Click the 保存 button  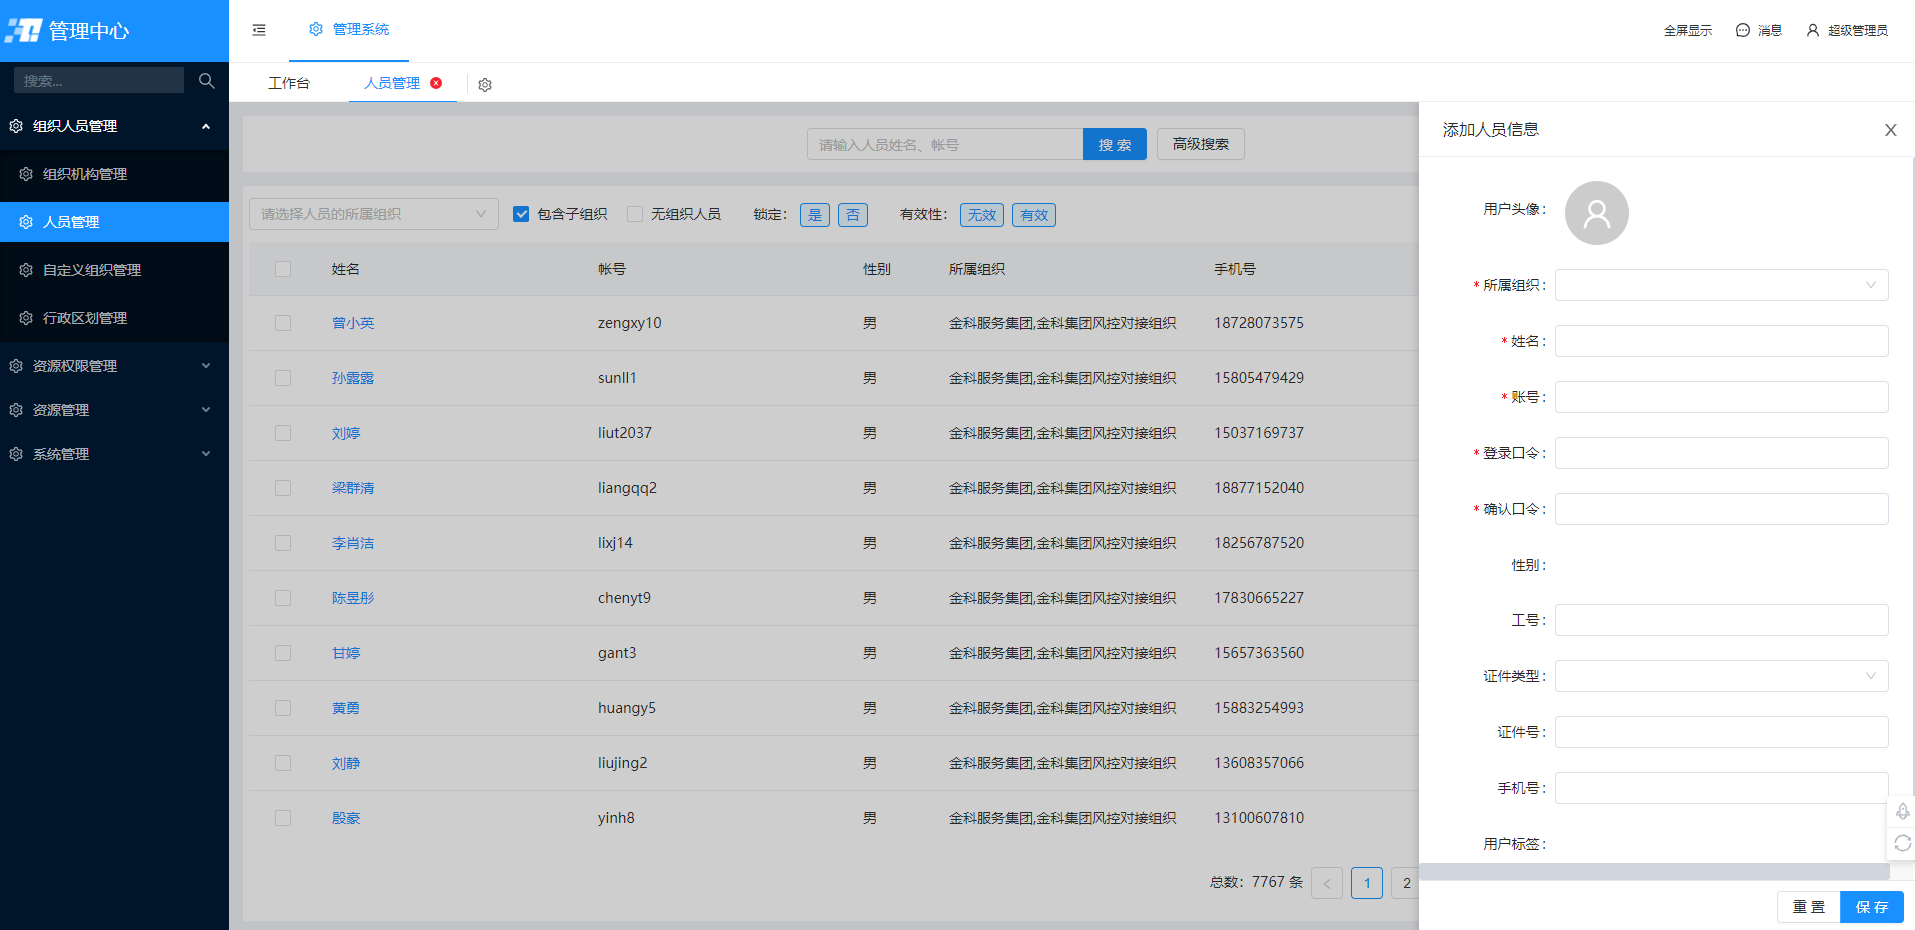[1872, 907]
